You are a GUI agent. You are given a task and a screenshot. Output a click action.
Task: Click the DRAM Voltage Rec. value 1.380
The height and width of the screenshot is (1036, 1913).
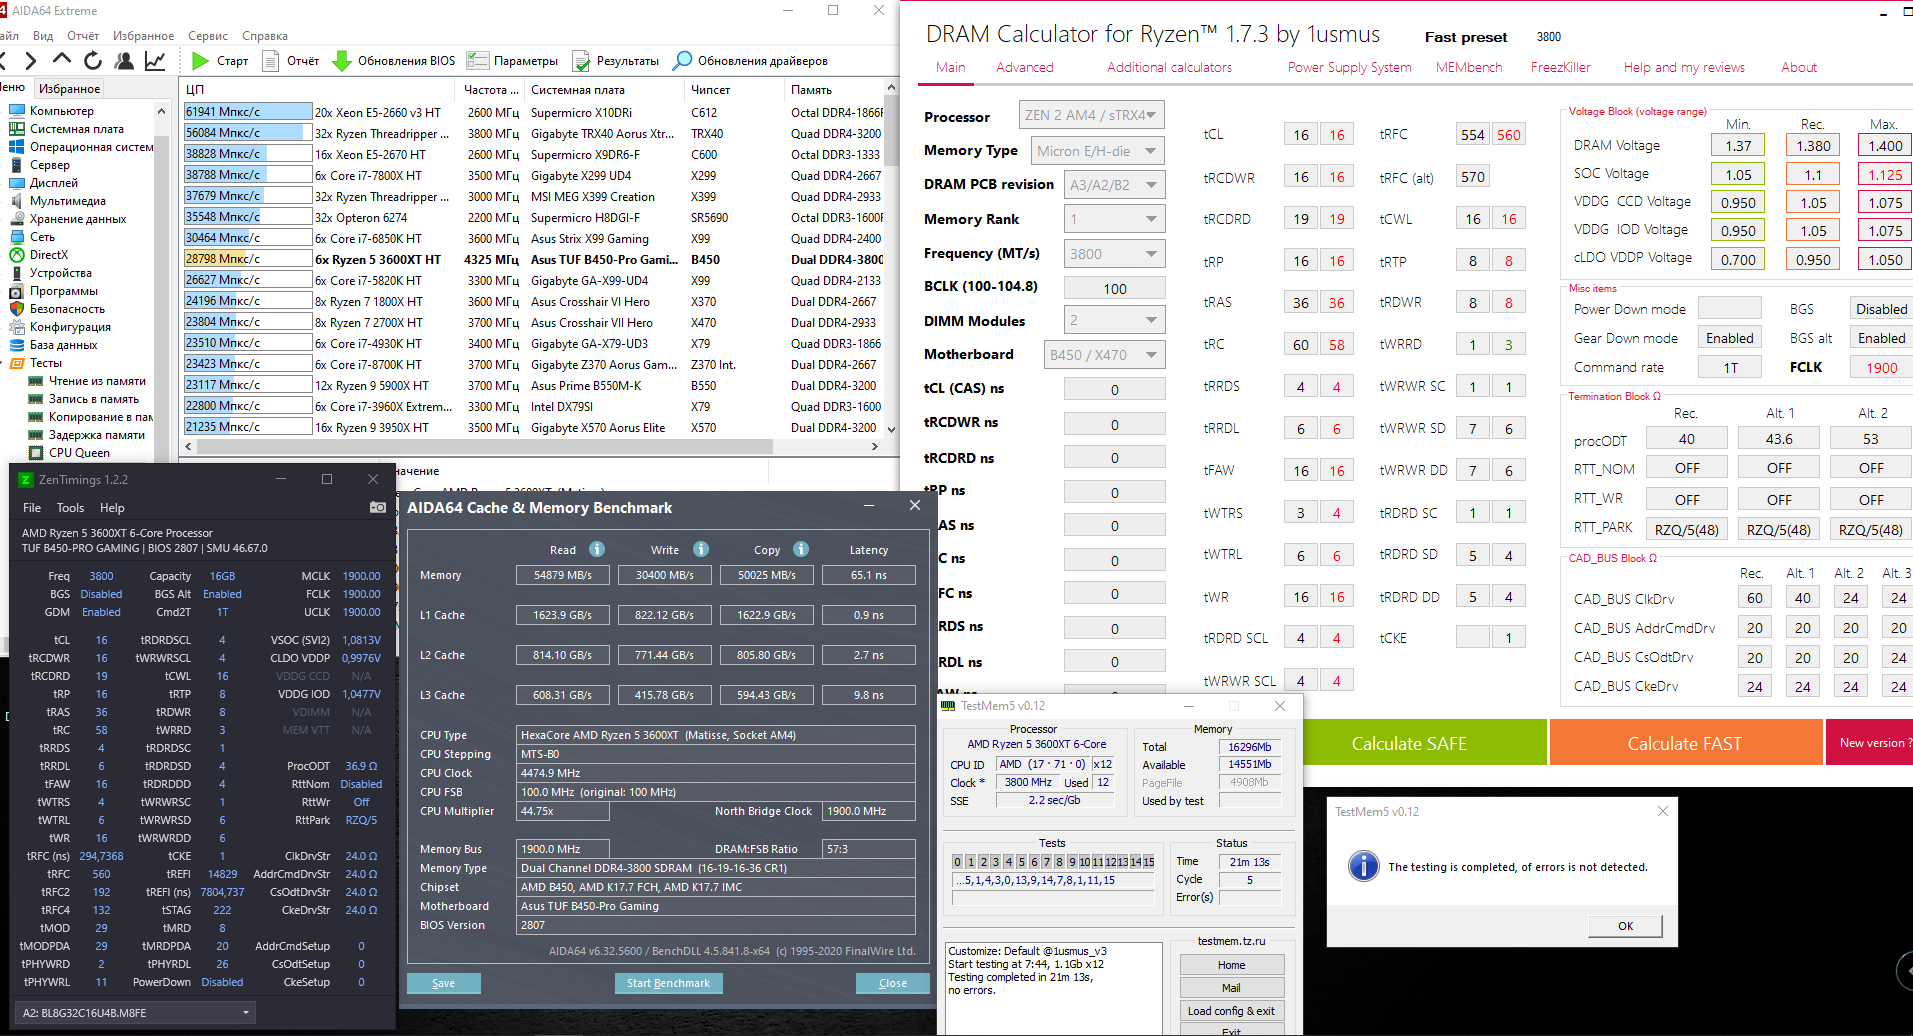point(1813,145)
